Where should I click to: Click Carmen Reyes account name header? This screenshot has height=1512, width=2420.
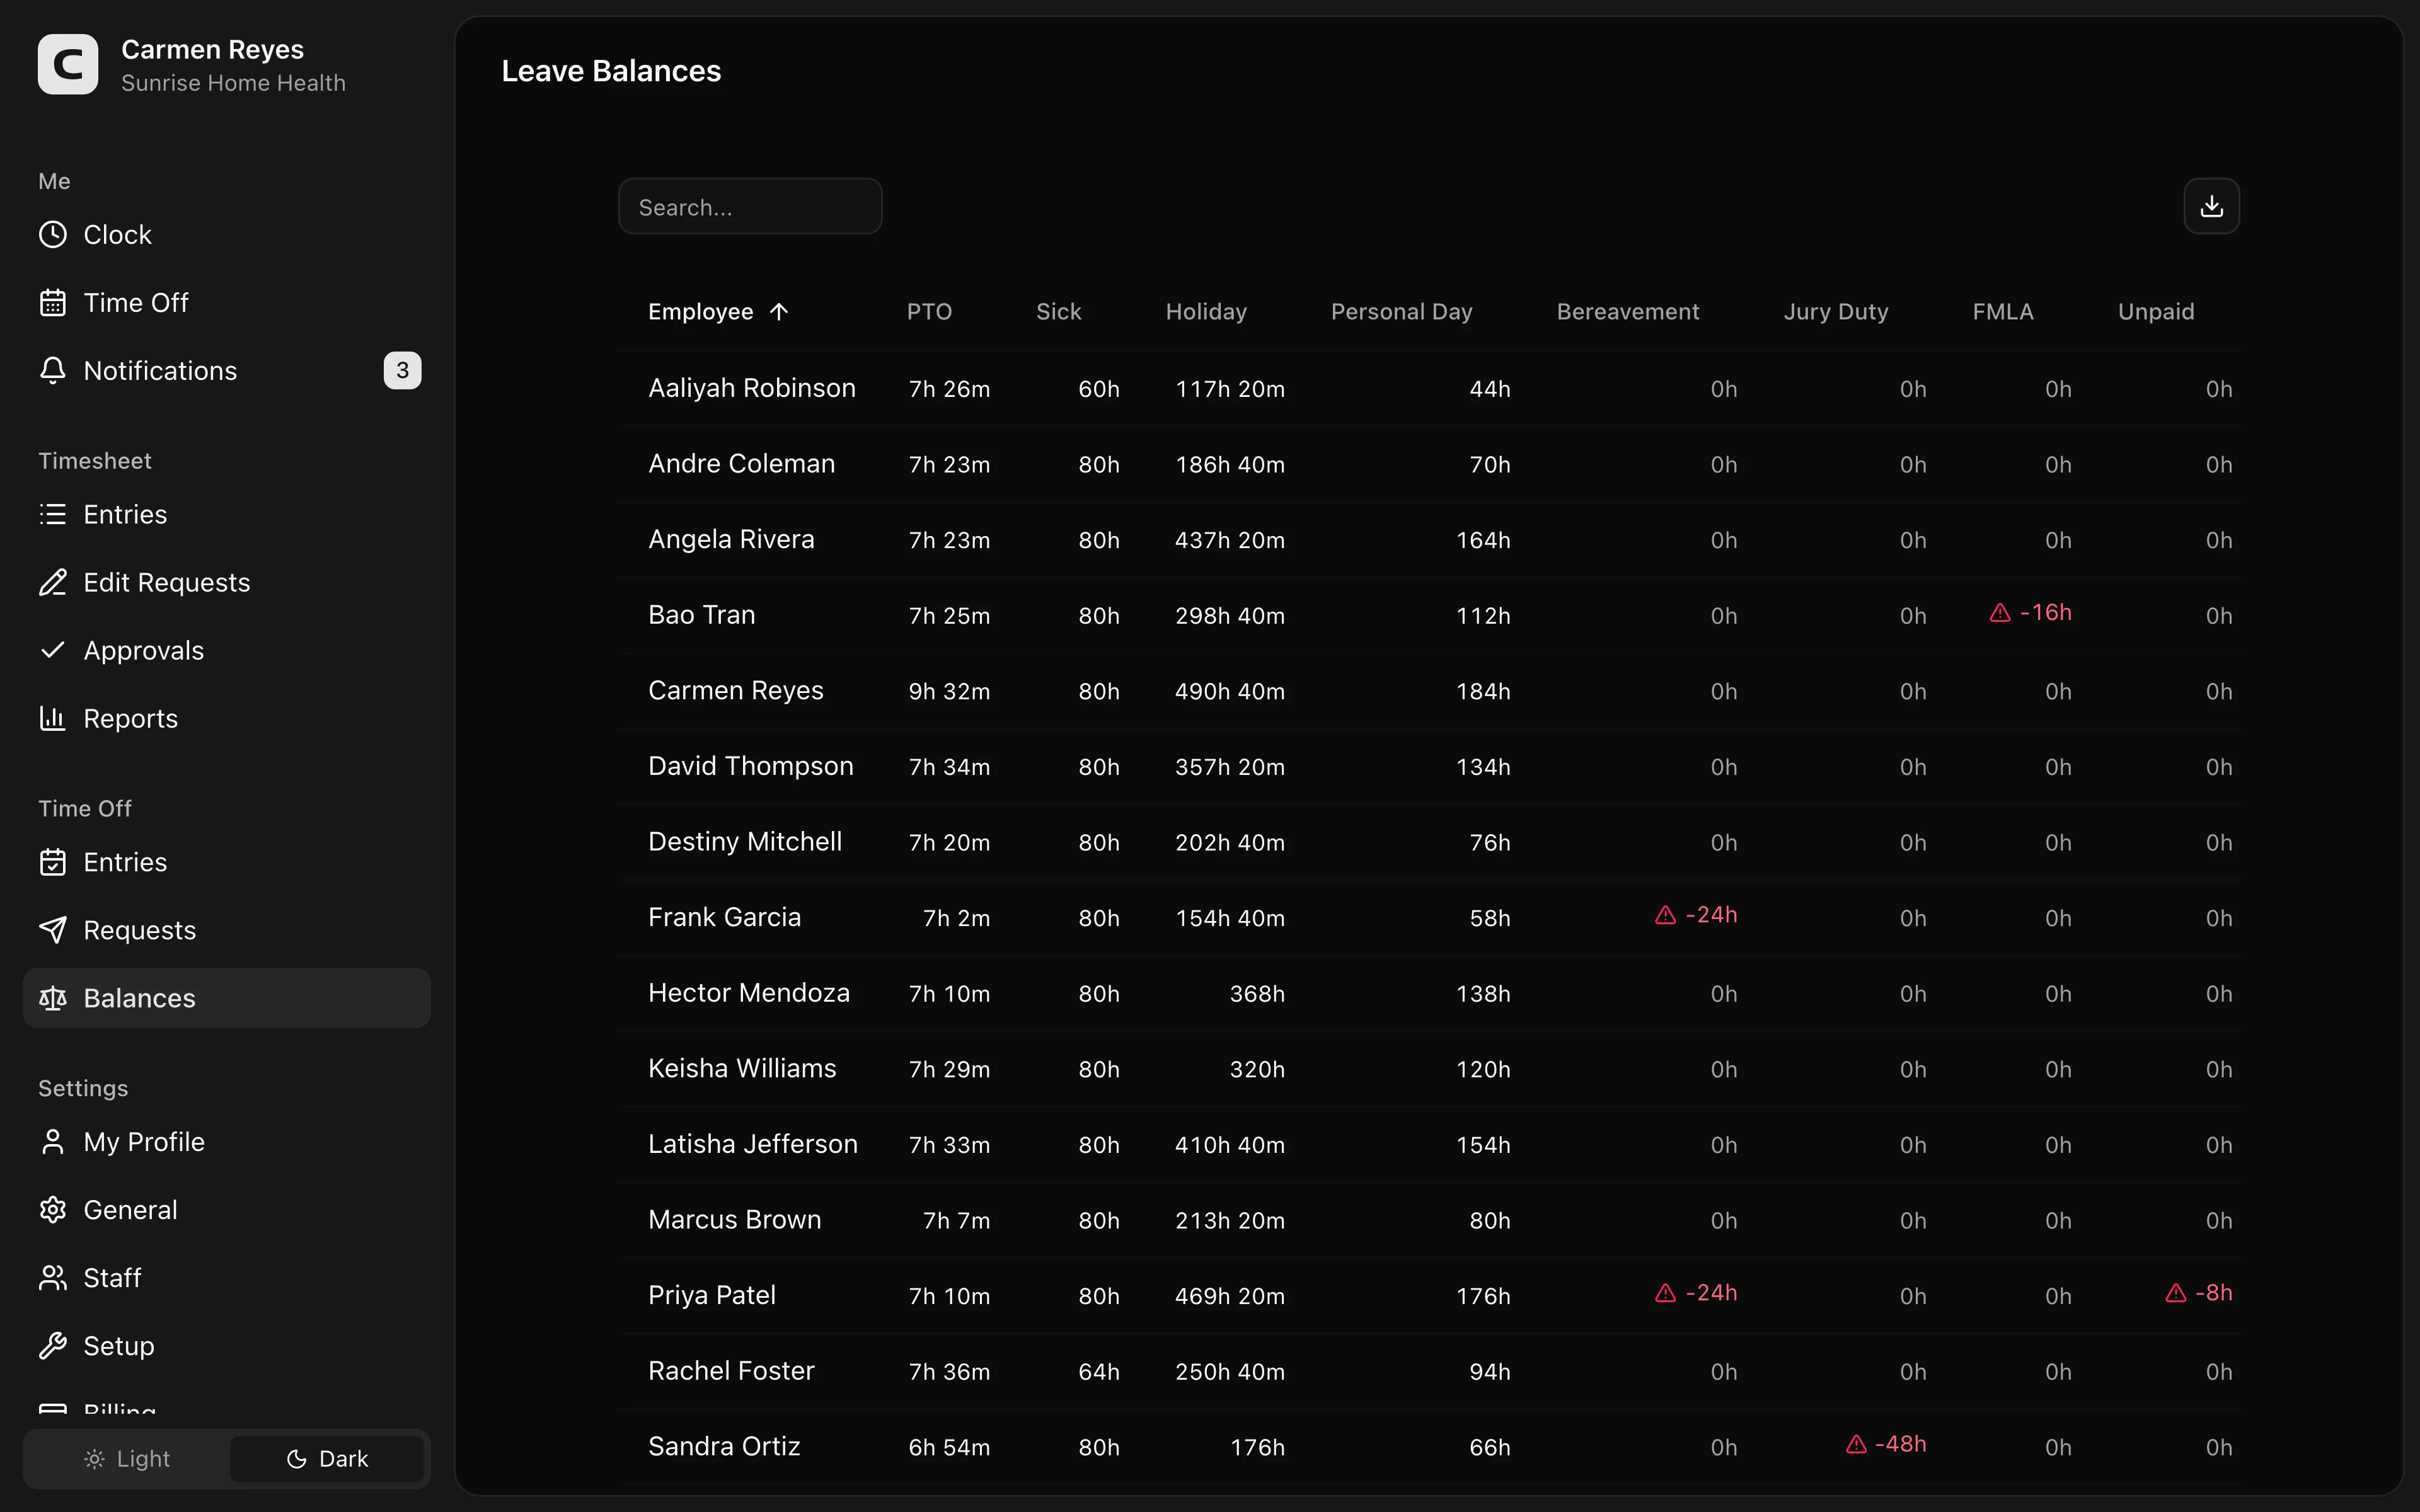tap(212, 49)
